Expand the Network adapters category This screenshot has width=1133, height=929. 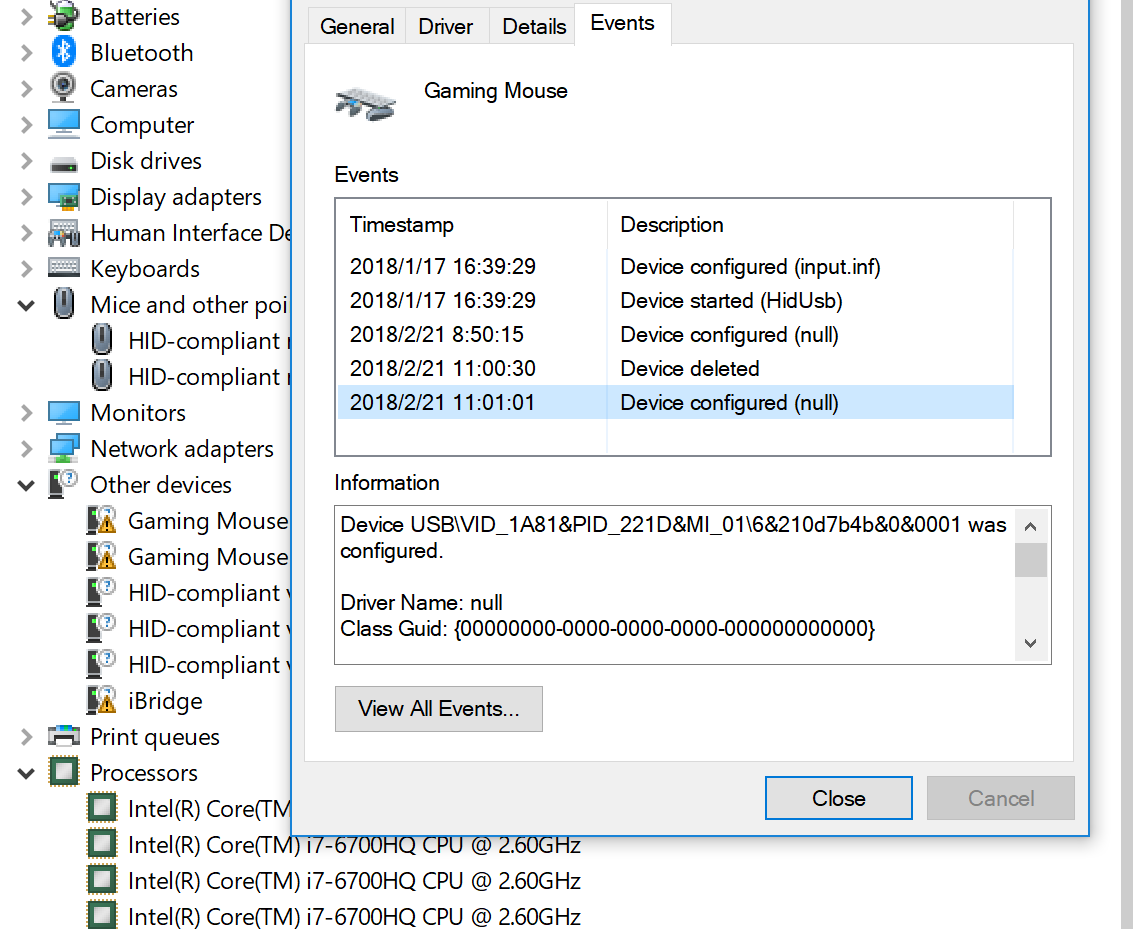(26, 449)
